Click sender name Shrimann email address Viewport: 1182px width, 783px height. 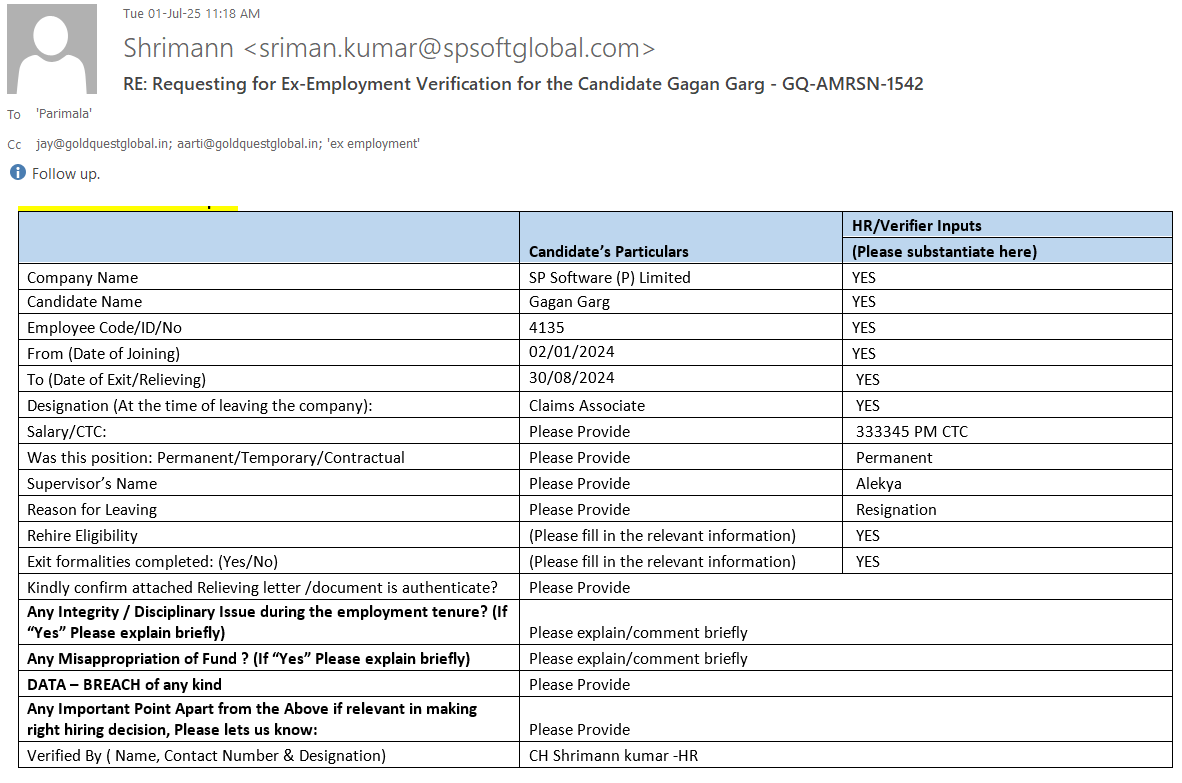(x=389, y=47)
